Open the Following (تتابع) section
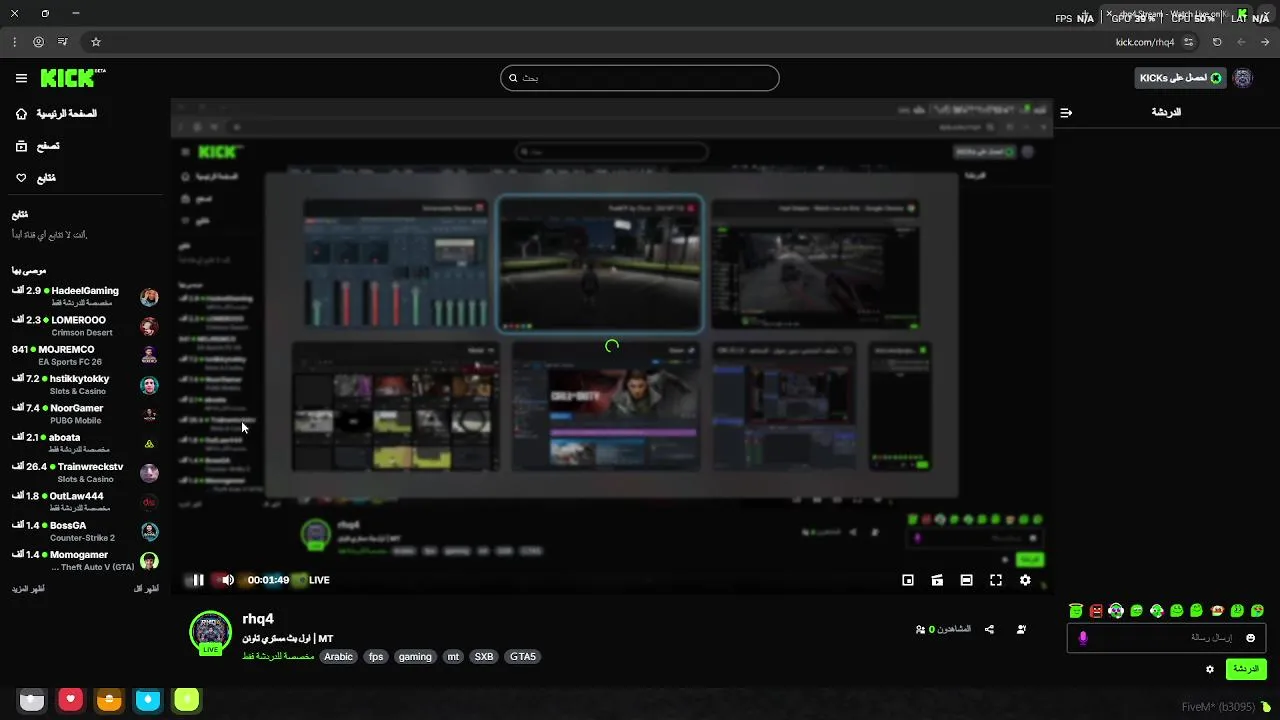 click(x=36, y=178)
